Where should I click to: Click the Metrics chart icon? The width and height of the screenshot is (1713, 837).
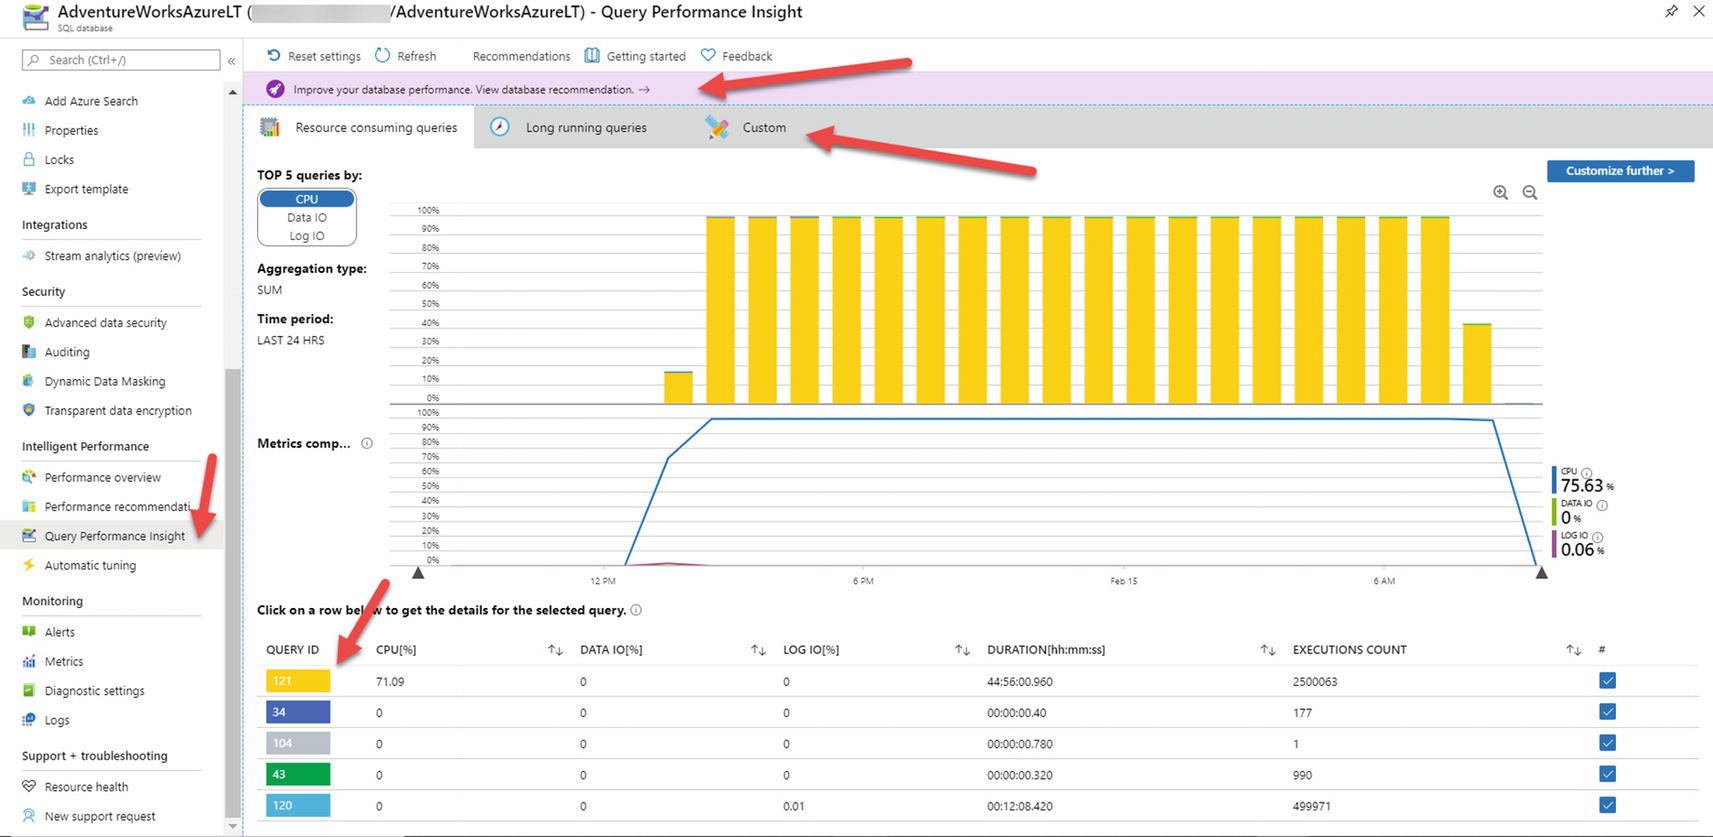point(29,661)
